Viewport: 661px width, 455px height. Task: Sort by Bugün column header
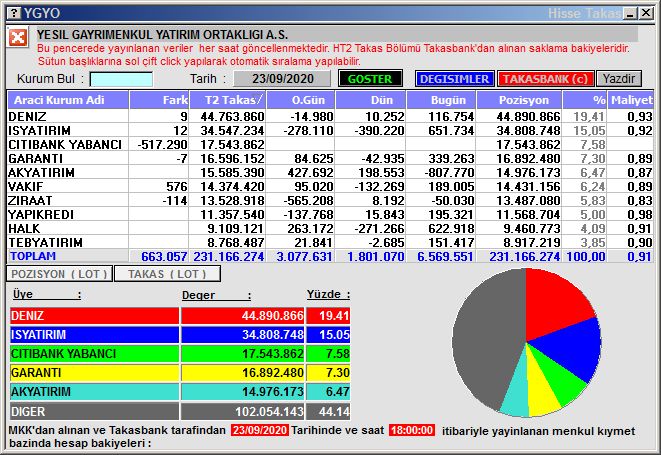coord(441,100)
